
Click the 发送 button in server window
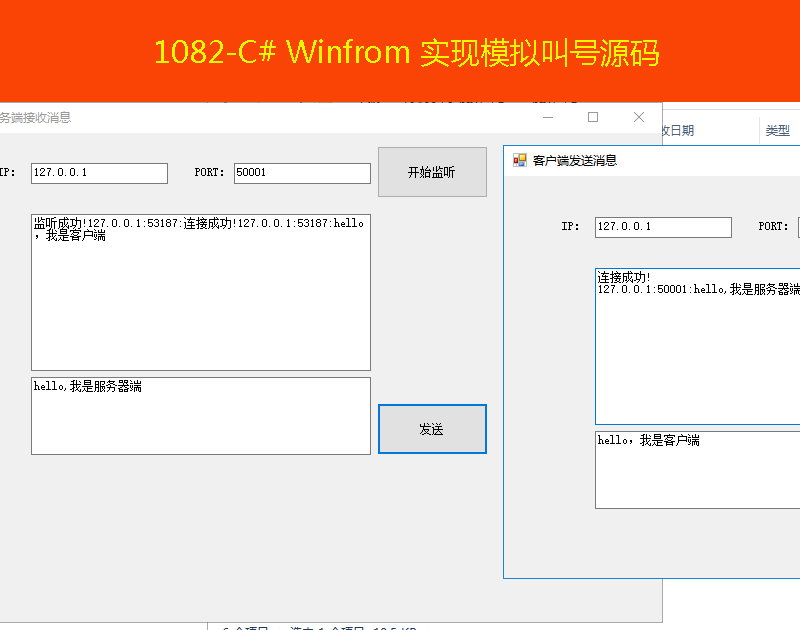pyautogui.click(x=432, y=429)
